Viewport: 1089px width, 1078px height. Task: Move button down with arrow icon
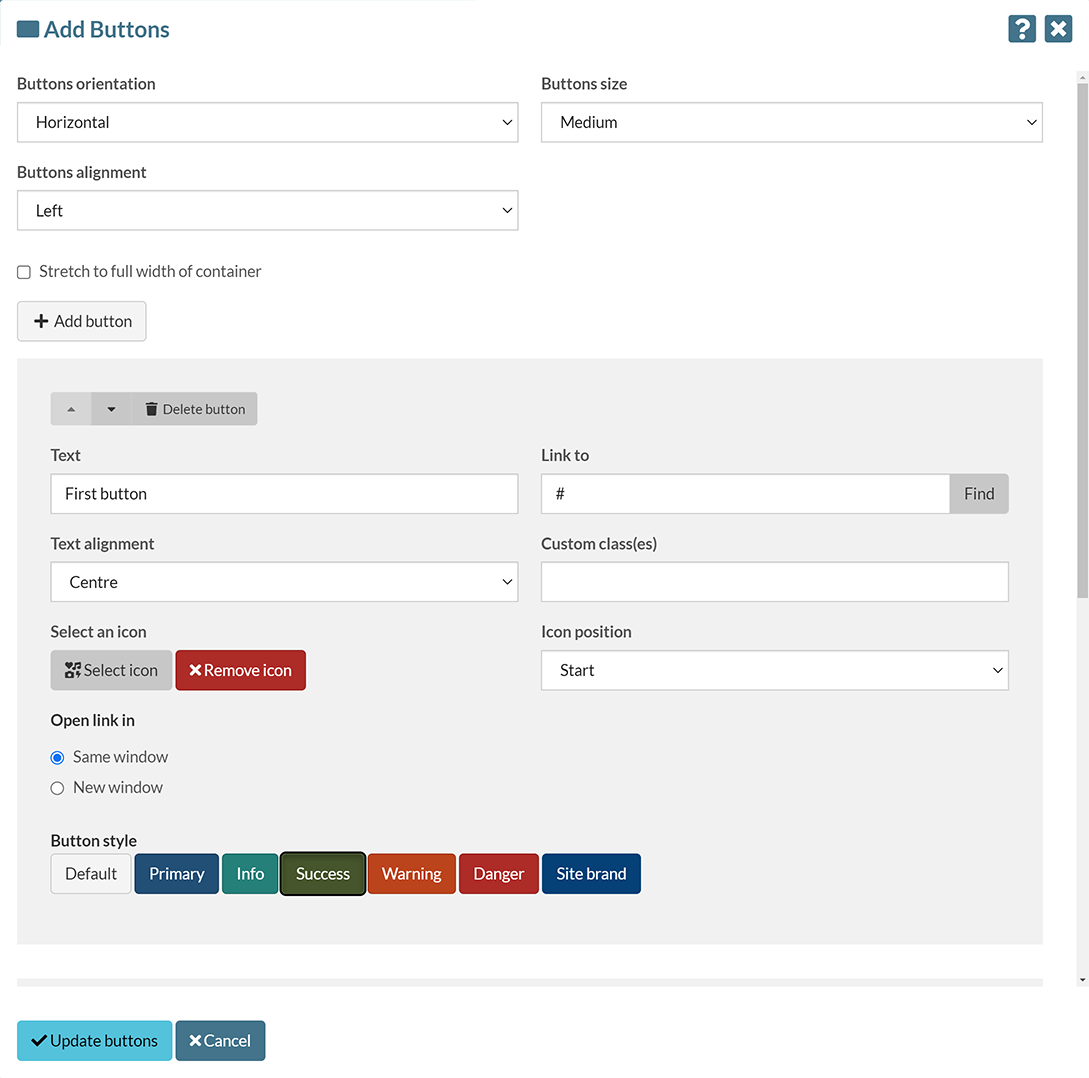(111, 409)
